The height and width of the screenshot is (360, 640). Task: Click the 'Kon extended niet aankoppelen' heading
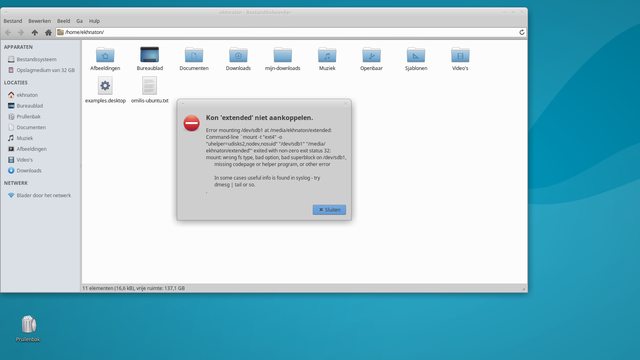click(260, 118)
